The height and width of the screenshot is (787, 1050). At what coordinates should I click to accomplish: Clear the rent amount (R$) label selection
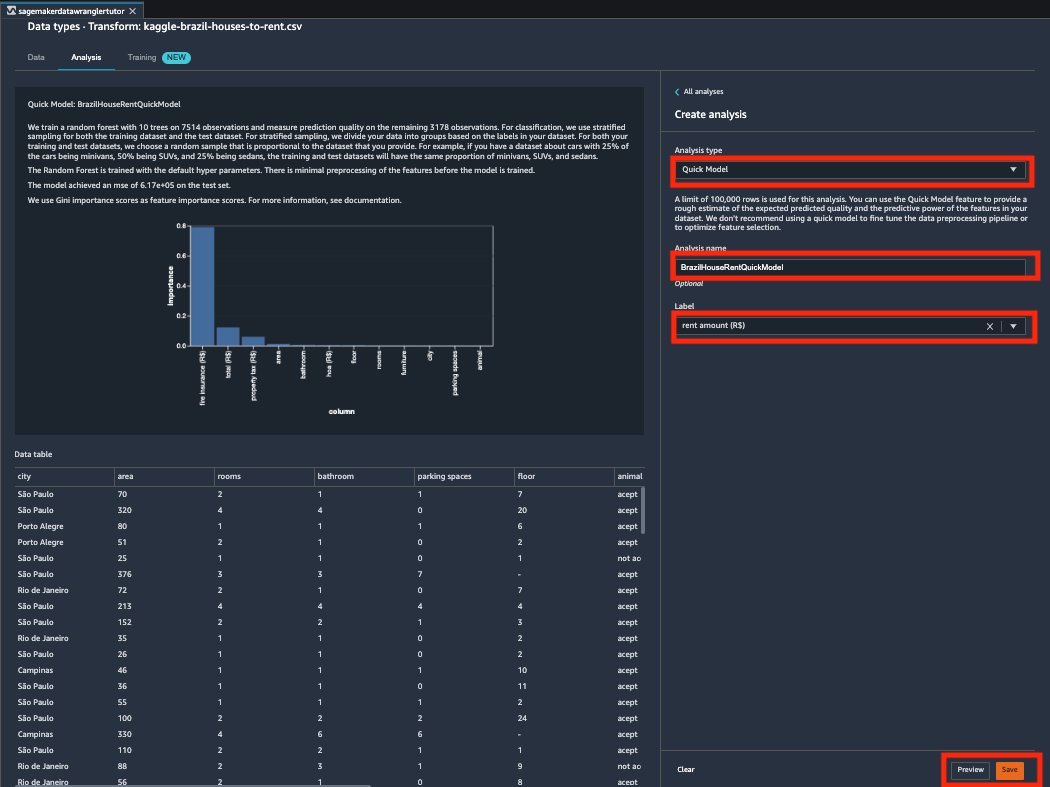click(990, 326)
